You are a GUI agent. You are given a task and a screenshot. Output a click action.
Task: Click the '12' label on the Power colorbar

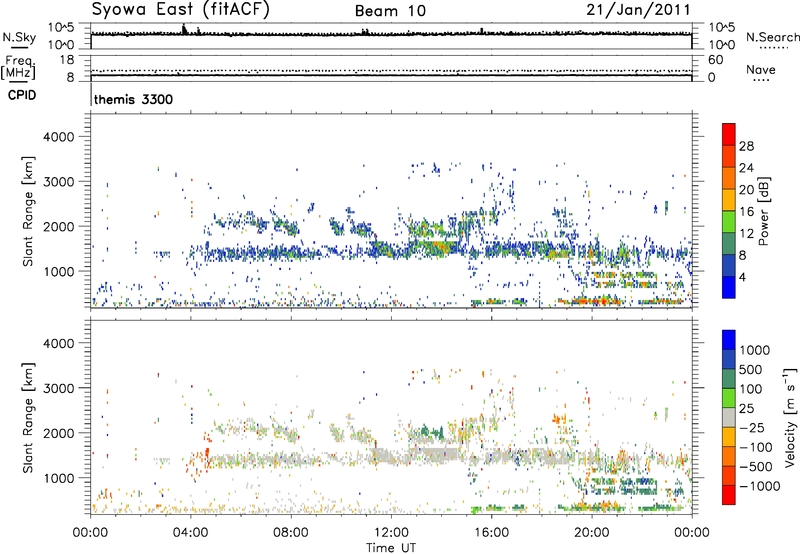(746, 234)
